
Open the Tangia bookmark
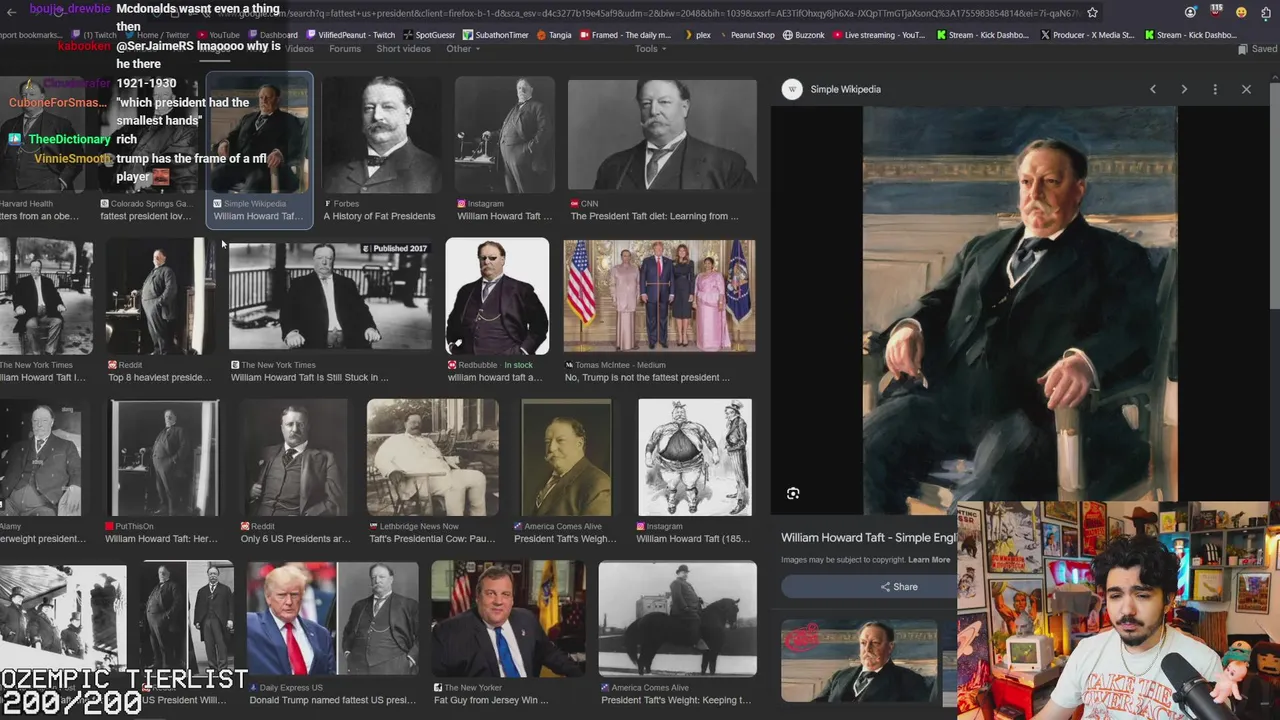click(554, 35)
